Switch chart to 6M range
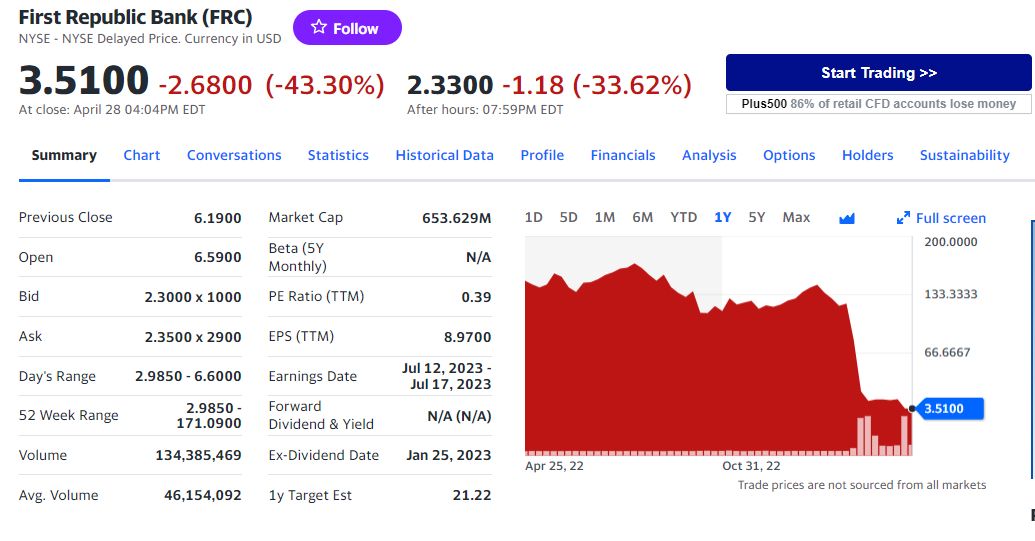 click(642, 218)
